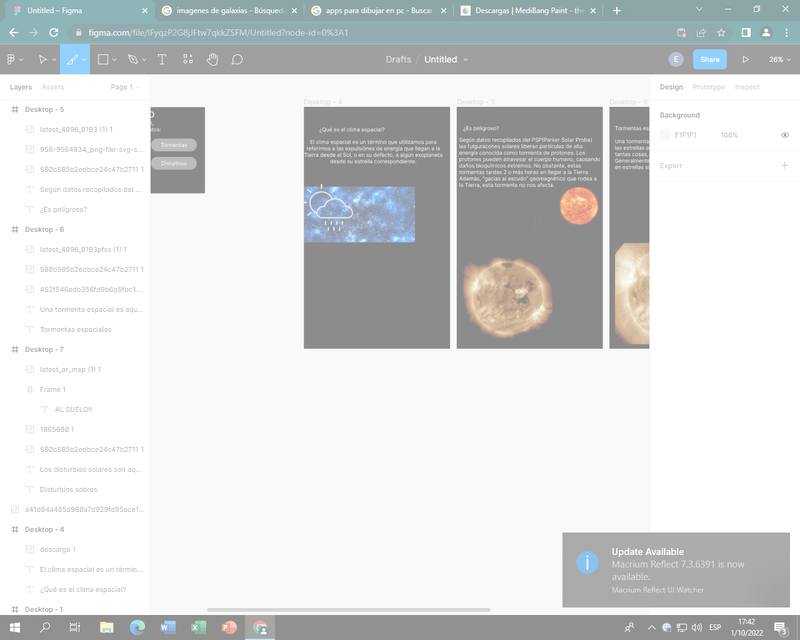The height and width of the screenshot is (640, 800).
Task: Select the shape tool in the toolbar
Action: (x=104, y=59)
